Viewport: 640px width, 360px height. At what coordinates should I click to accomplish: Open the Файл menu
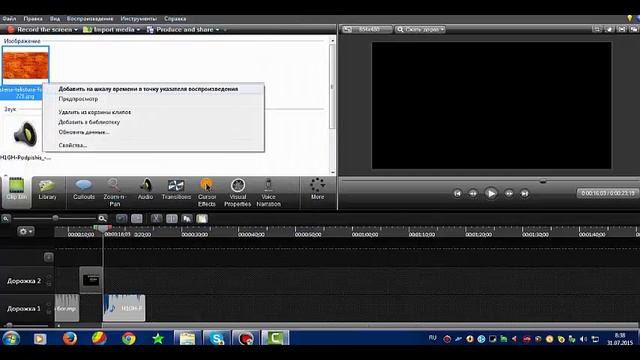(x=9, y=19)
